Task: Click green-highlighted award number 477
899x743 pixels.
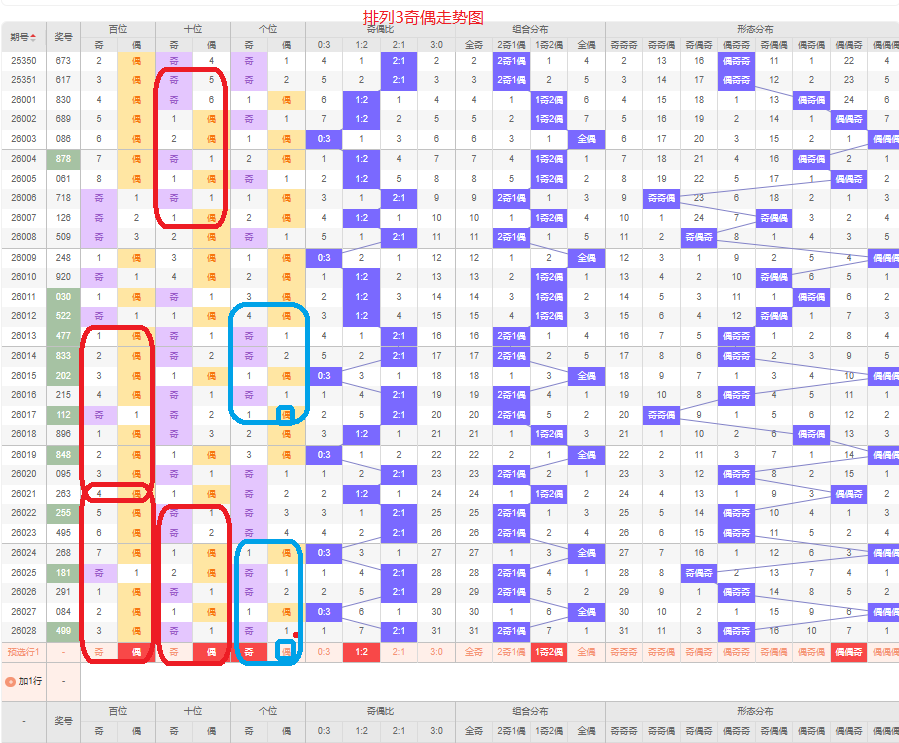Action: pos(63,336)
